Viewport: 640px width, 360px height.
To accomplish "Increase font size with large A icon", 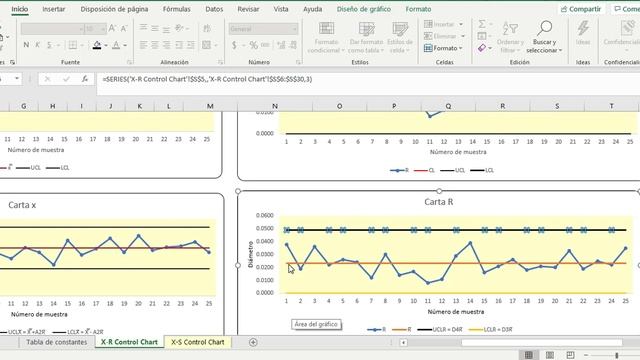I will pos(112,28).
